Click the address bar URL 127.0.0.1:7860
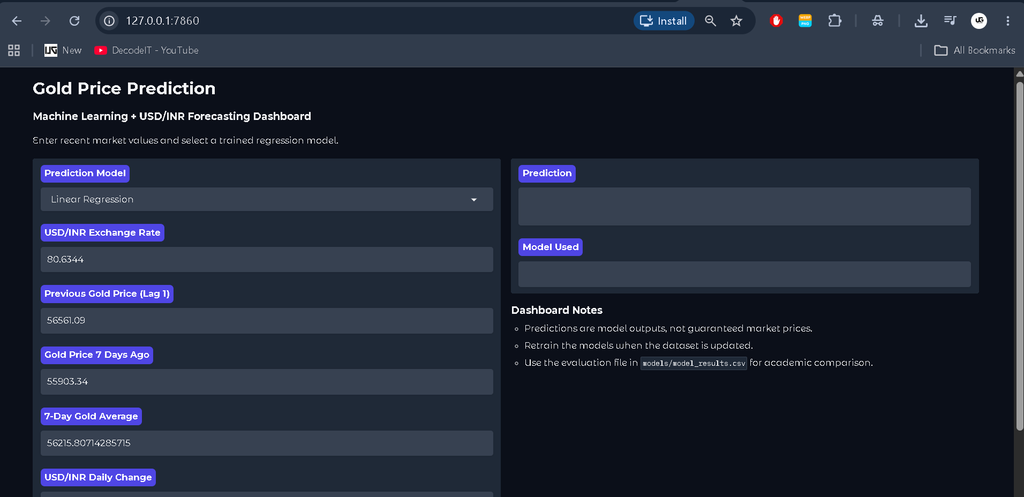The height and width of the screenshot is (497, 1024). (163, 21)
